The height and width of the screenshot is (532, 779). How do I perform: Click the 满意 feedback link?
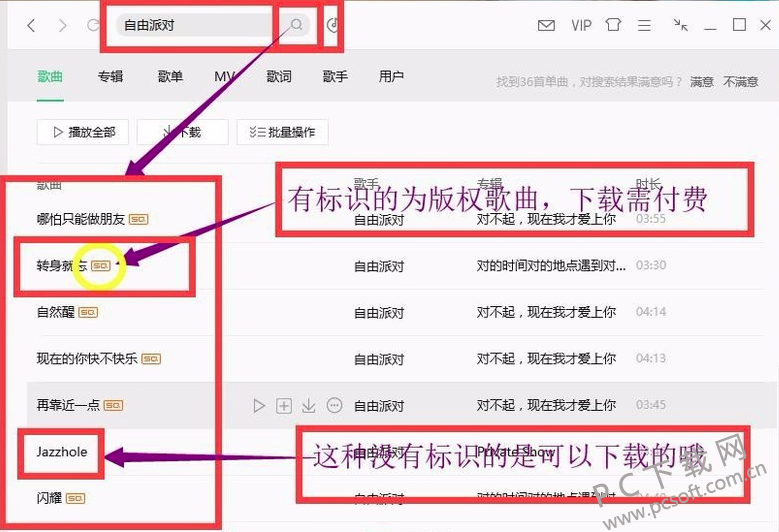(701, 82)
